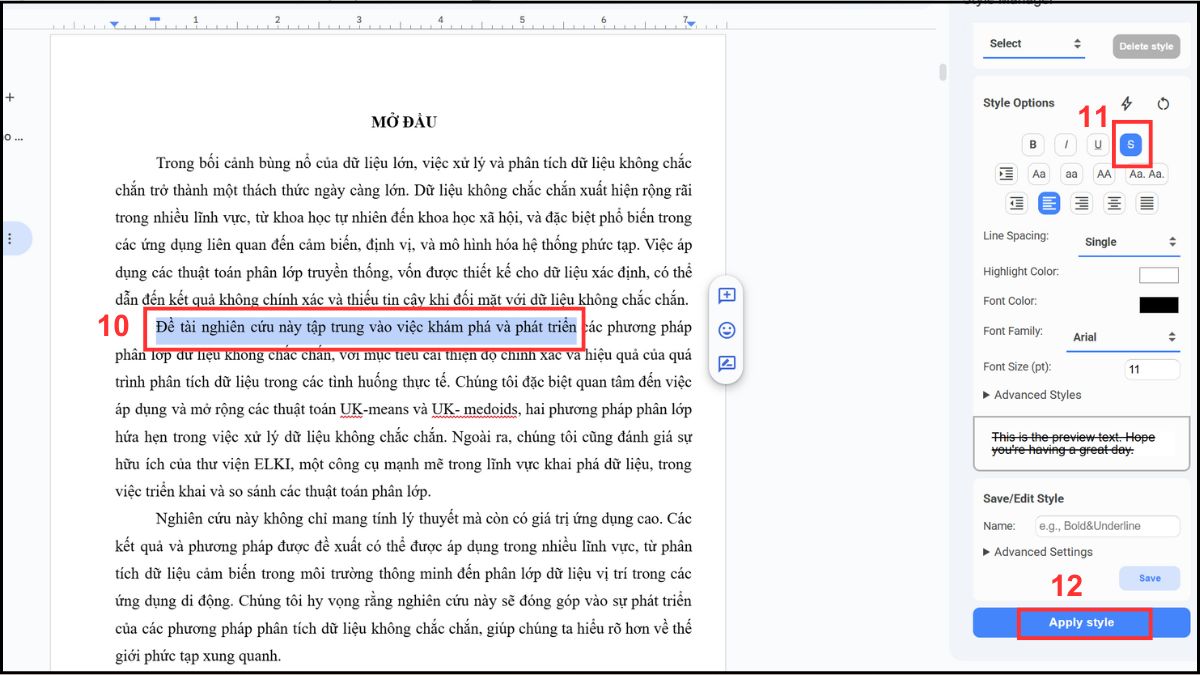Click the Delete style button
This screenshot has height=675, width=1200.
1146,46
